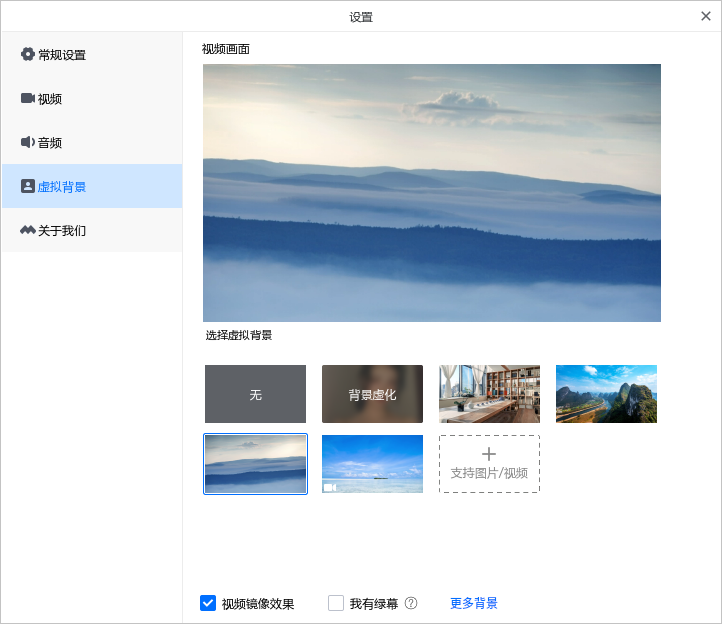Open 关于我们 about us tab

click(92, 230)
